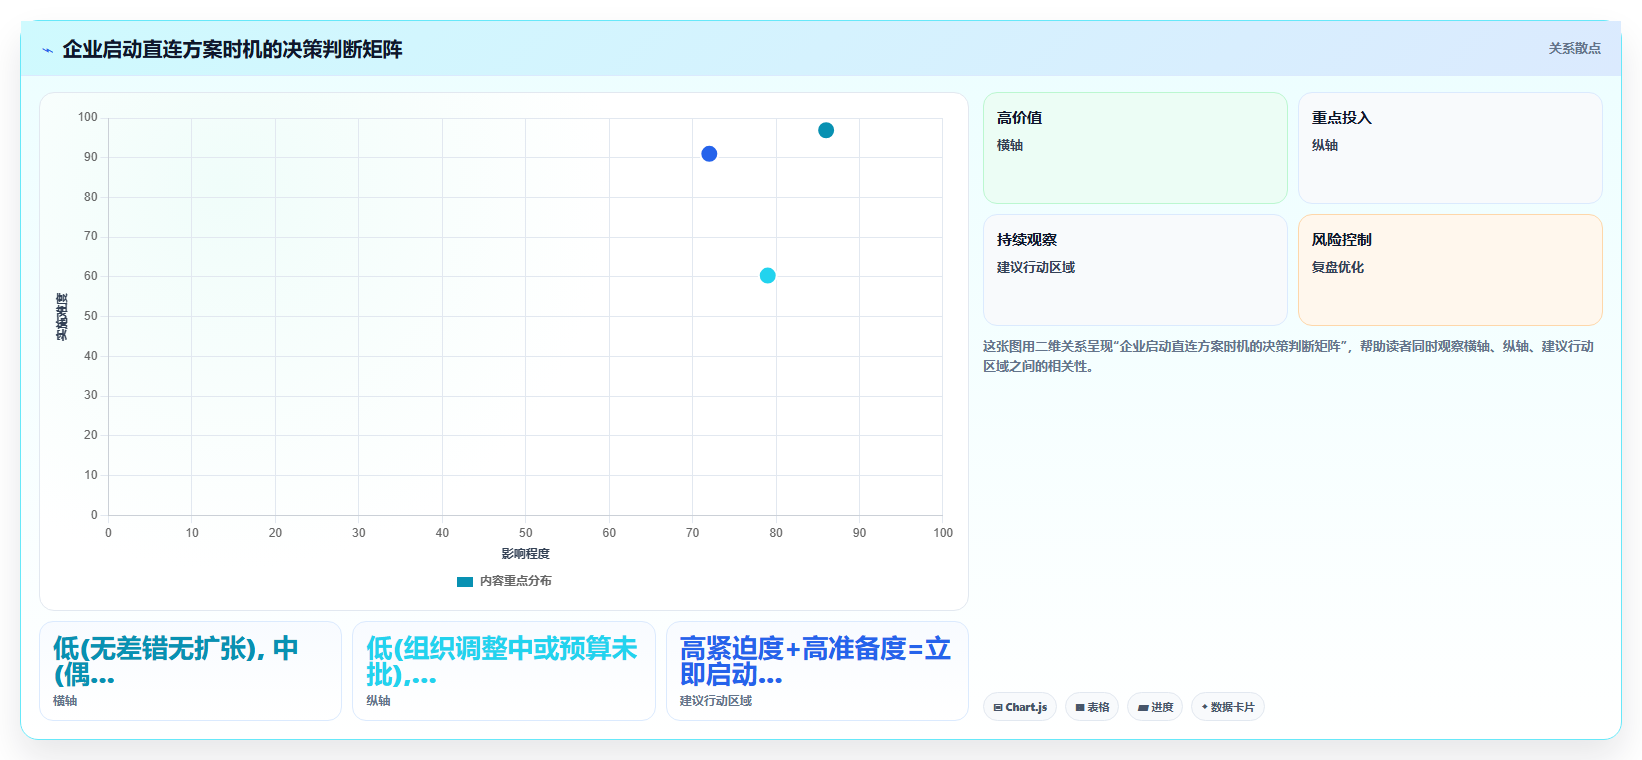This screenshot has height=760, width=1642.
Task: Click the 关系散点 label in header
Action: [1574, 48]
